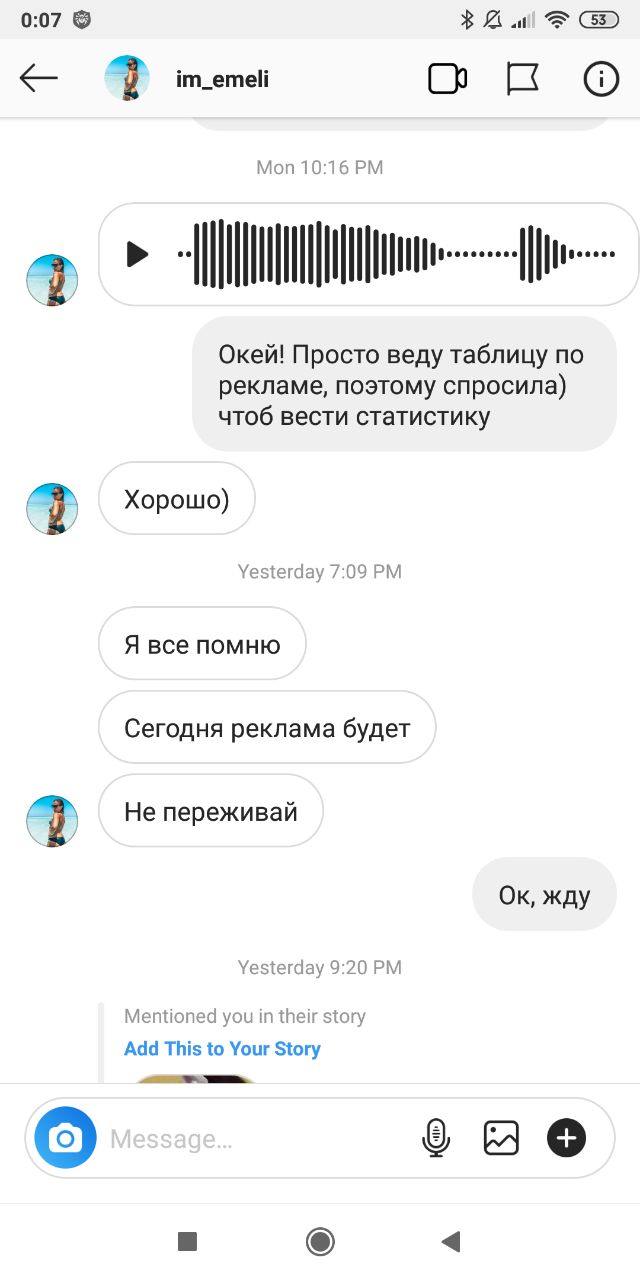Seek within the voice message waveform

point(397,254)
